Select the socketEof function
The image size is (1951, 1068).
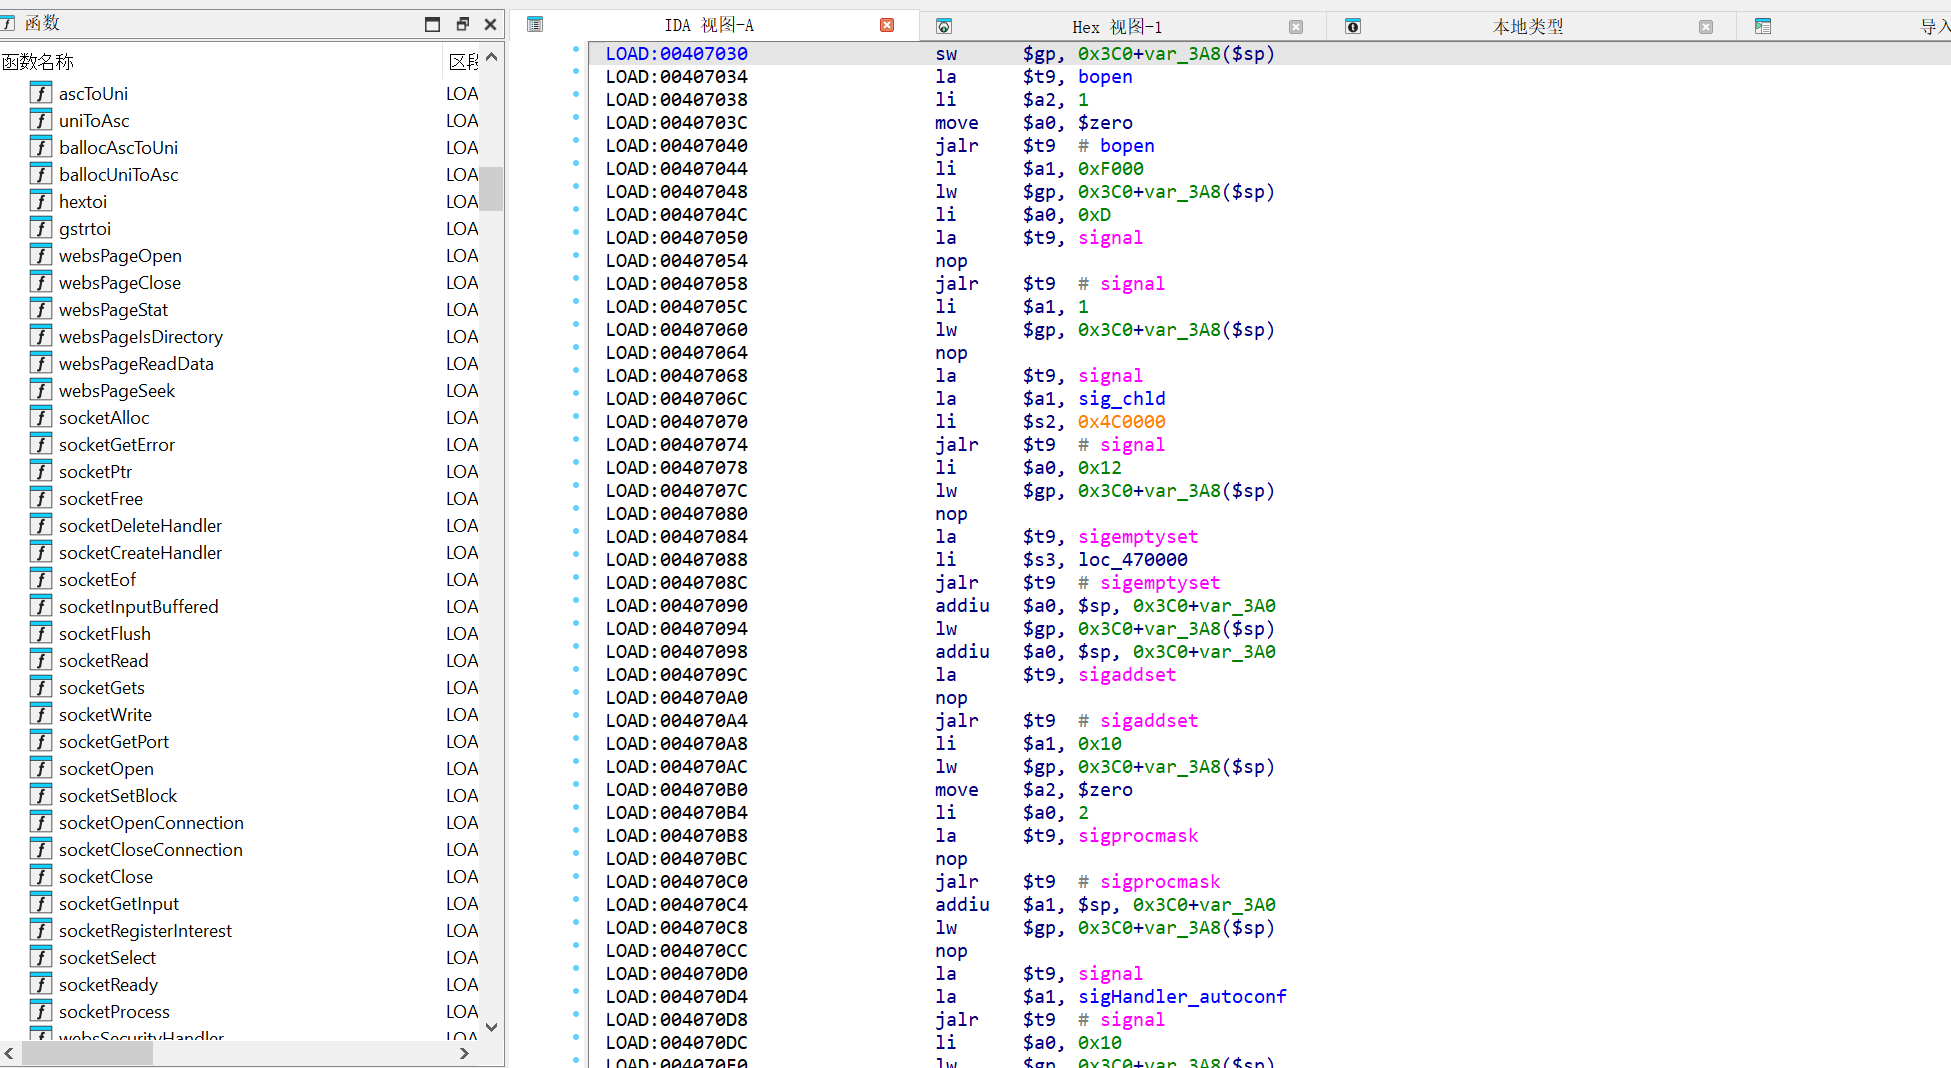click(97, 579)
